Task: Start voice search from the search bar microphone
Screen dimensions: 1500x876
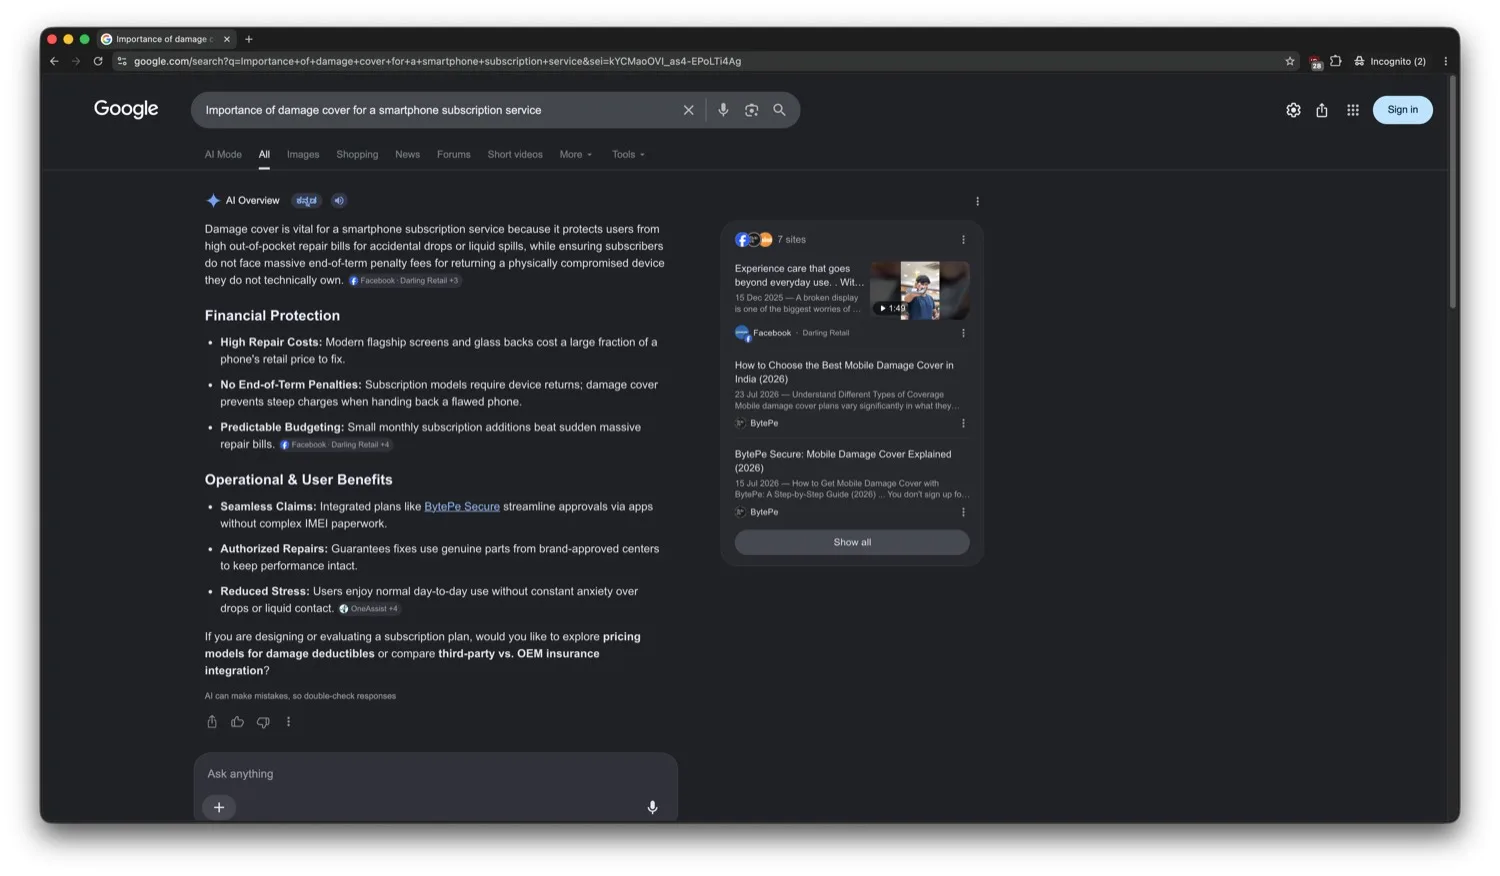Action: 723,110
